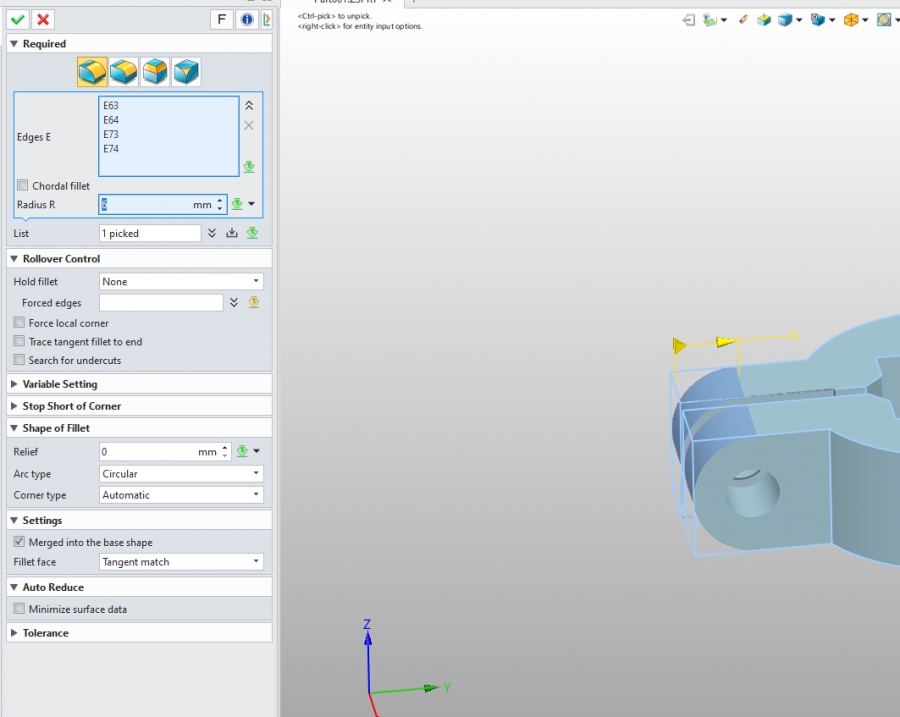Collapse the Shape of Fillet section

pyautogui.click(x=14, y=428)
